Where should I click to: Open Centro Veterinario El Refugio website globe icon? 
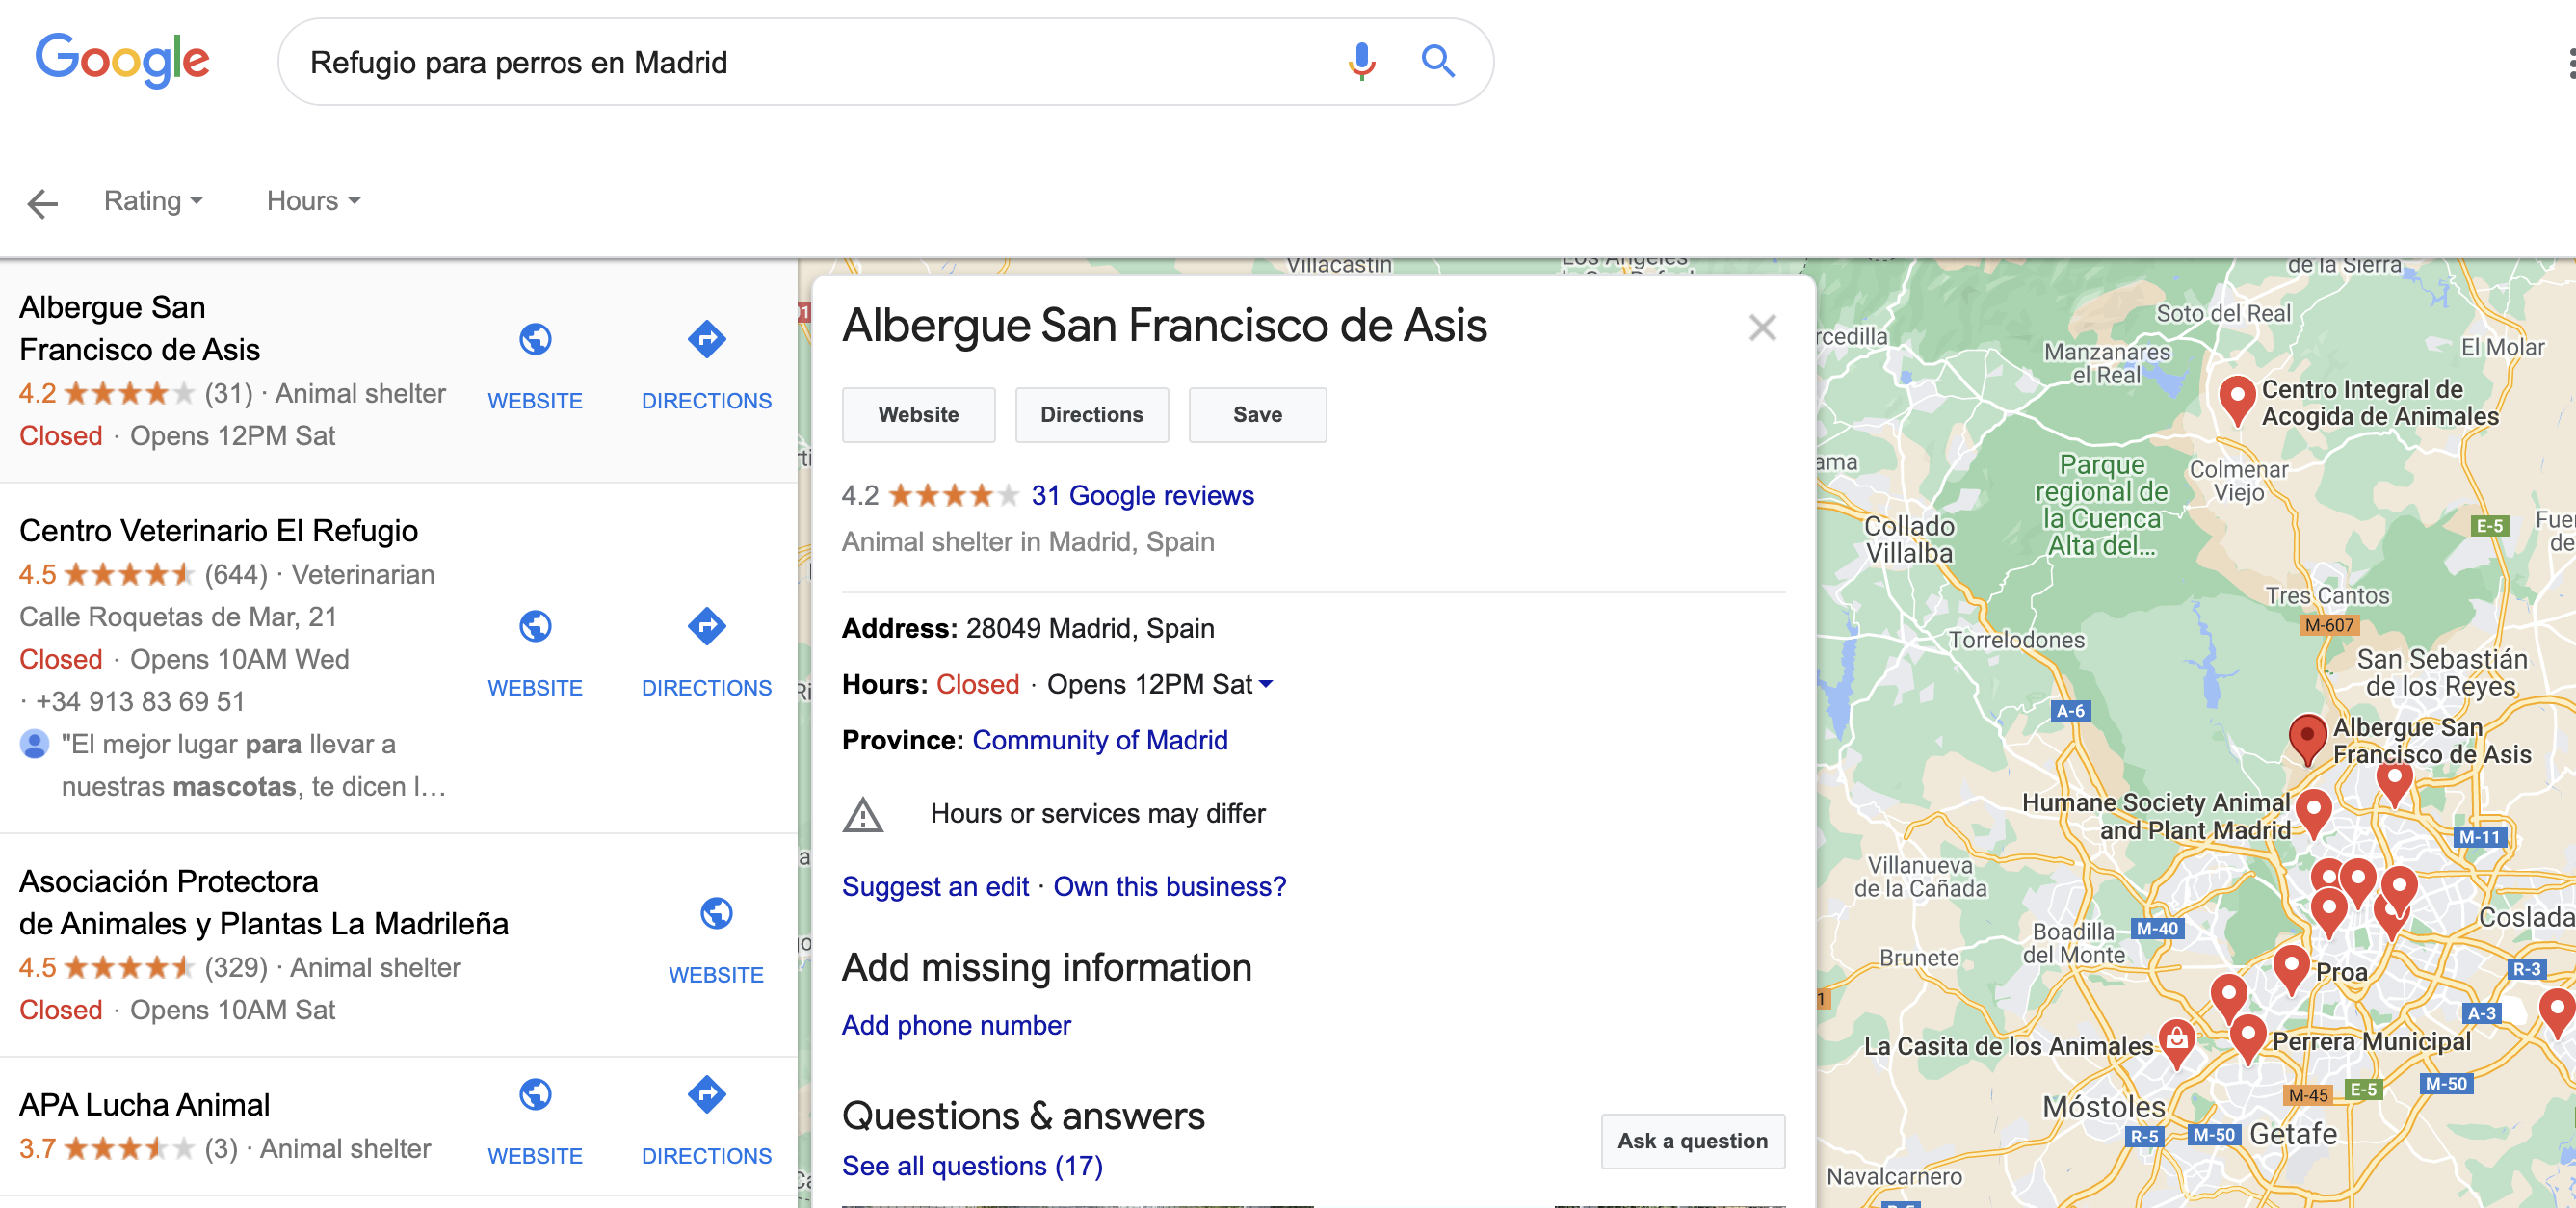535,627
